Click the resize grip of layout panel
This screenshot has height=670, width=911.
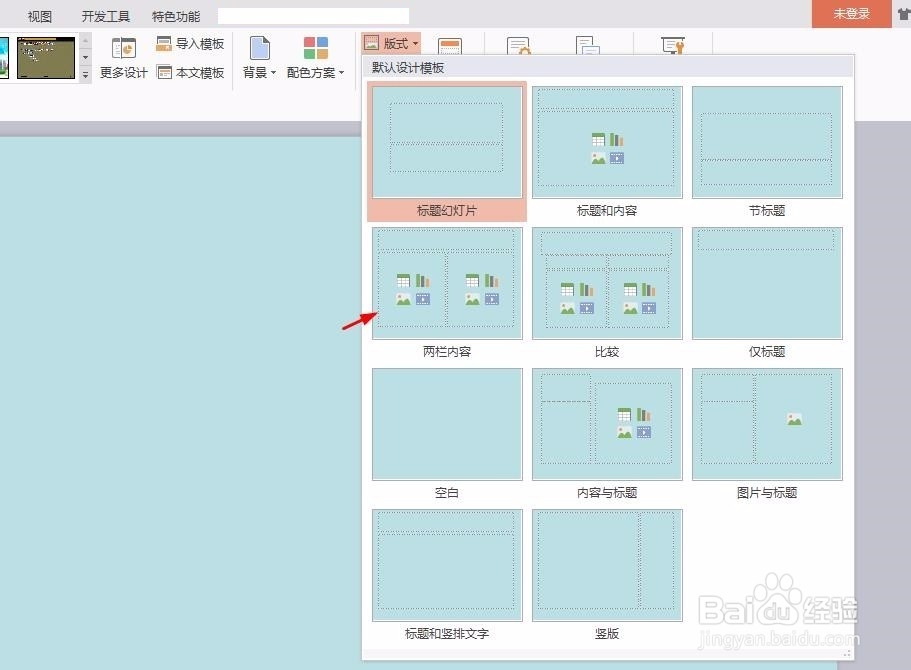(847, 654)
